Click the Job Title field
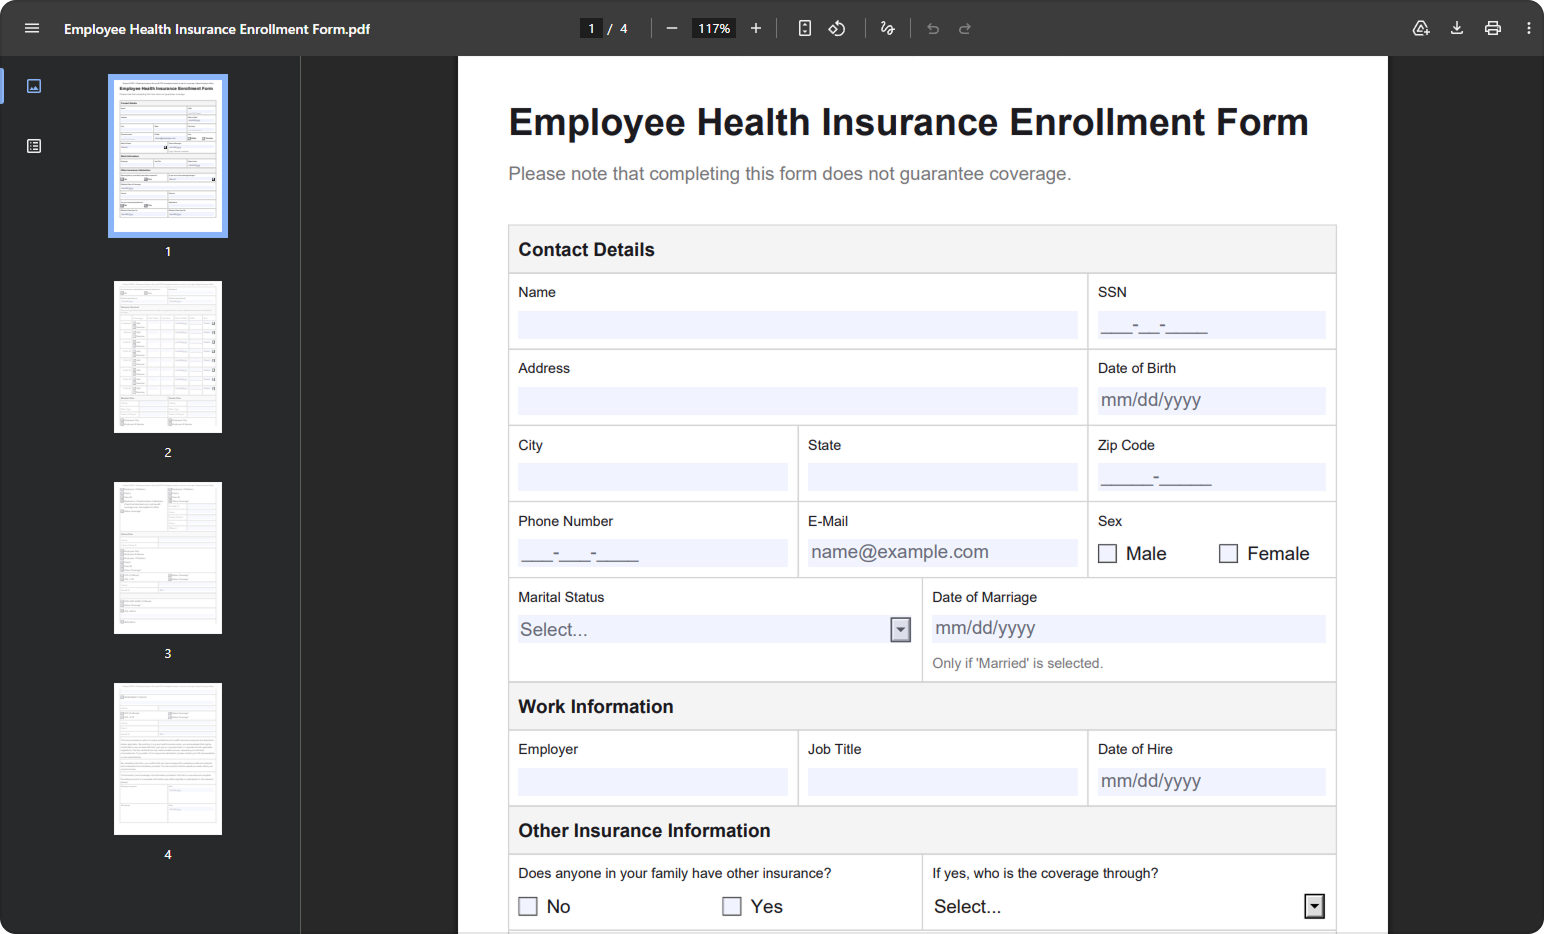The width and height of the screenshot is (1544, 934). pos(943,782)
